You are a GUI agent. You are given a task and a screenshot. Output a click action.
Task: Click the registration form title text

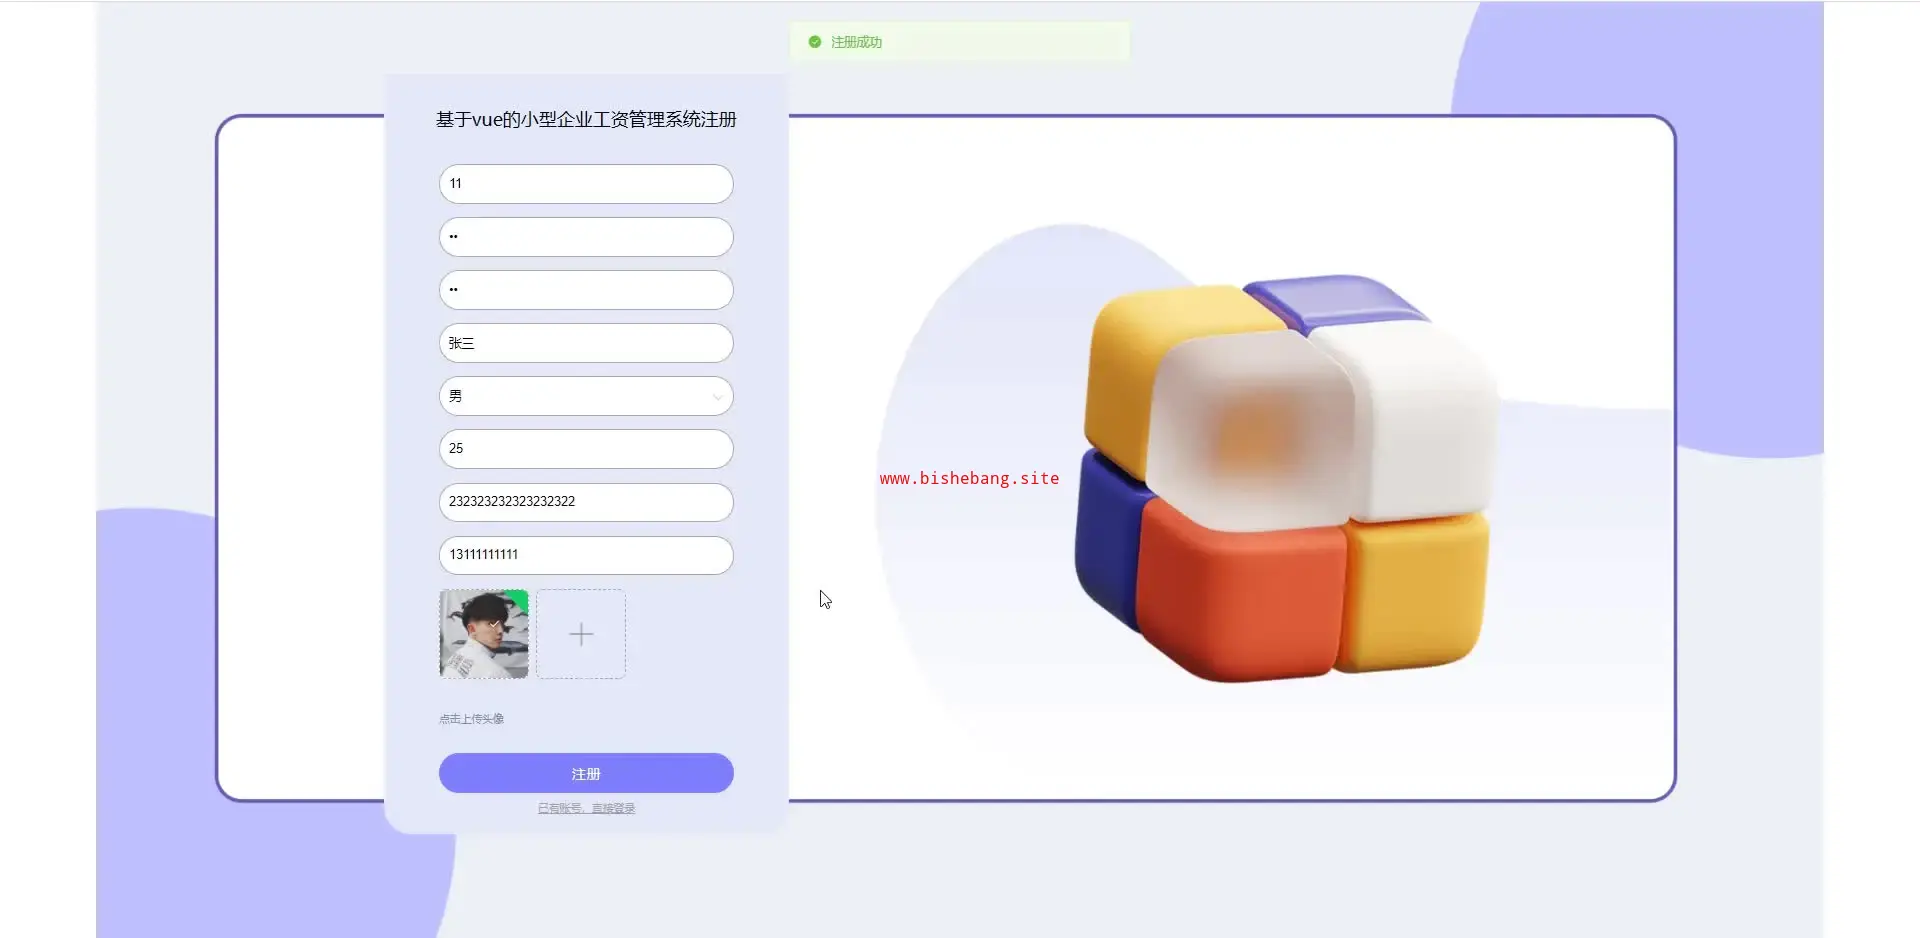(x=586, y=120)
